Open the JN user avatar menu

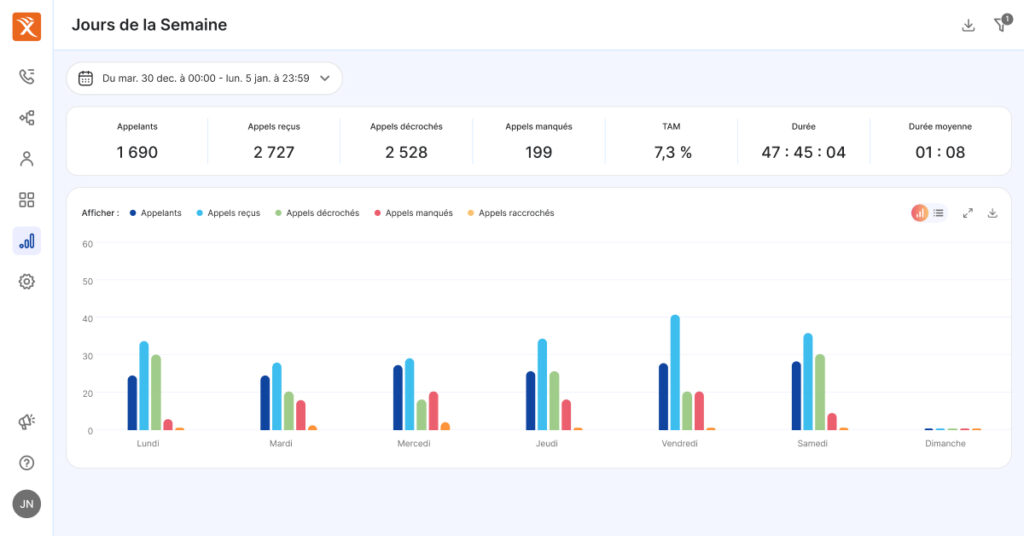pos(26,504)
